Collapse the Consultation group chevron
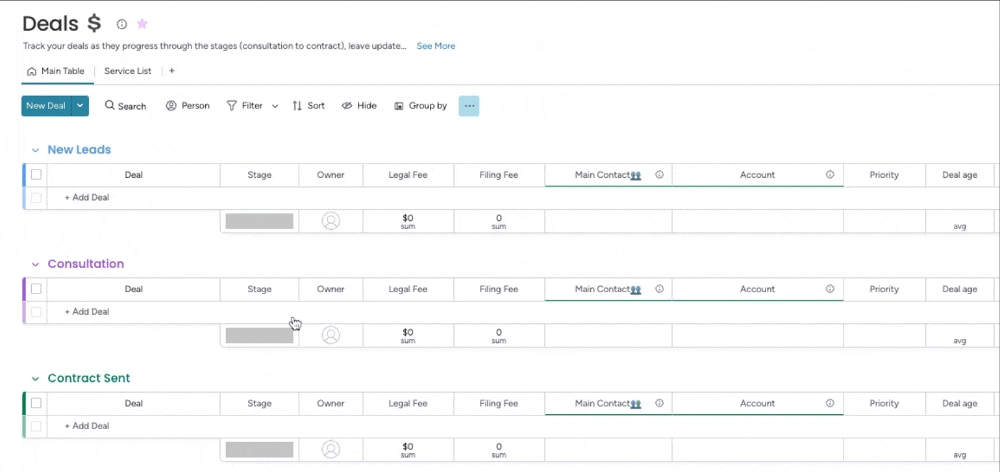 point(35,264)
